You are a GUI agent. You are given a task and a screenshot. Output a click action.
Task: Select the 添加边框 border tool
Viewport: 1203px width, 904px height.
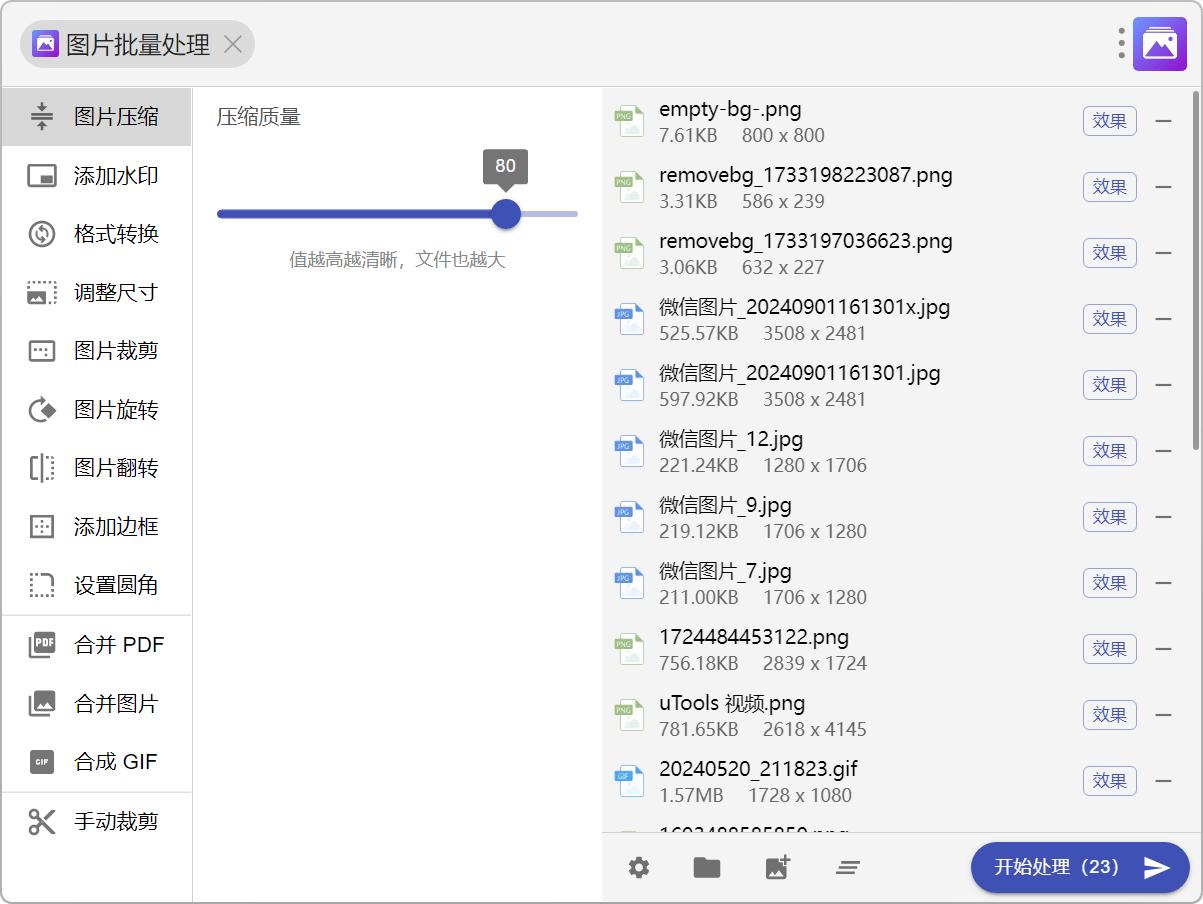[97, 527]
